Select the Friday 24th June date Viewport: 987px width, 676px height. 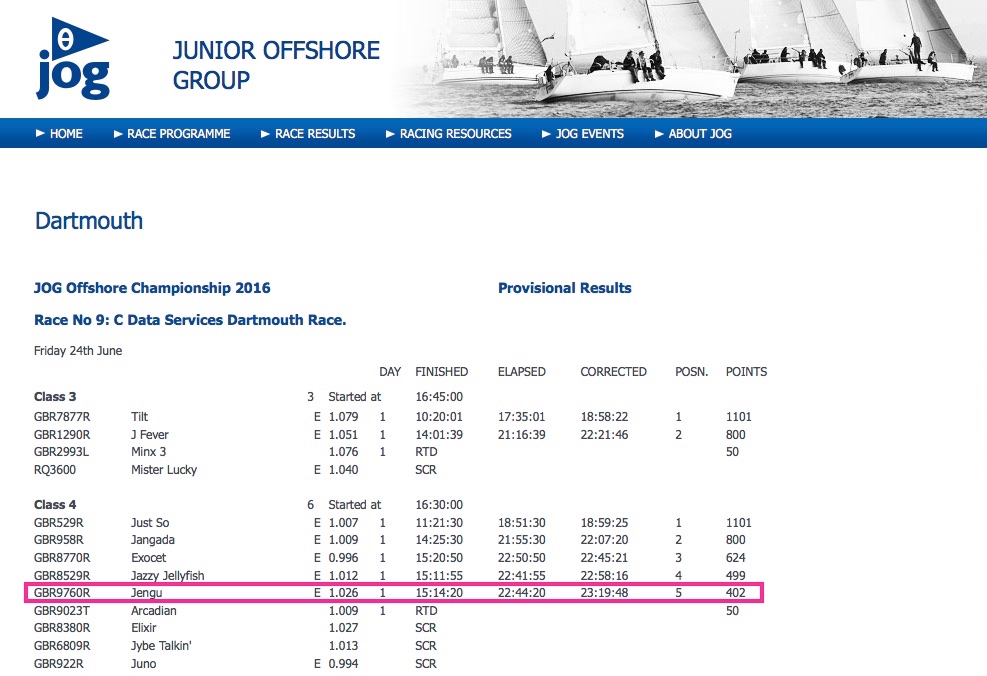(78, 351)
